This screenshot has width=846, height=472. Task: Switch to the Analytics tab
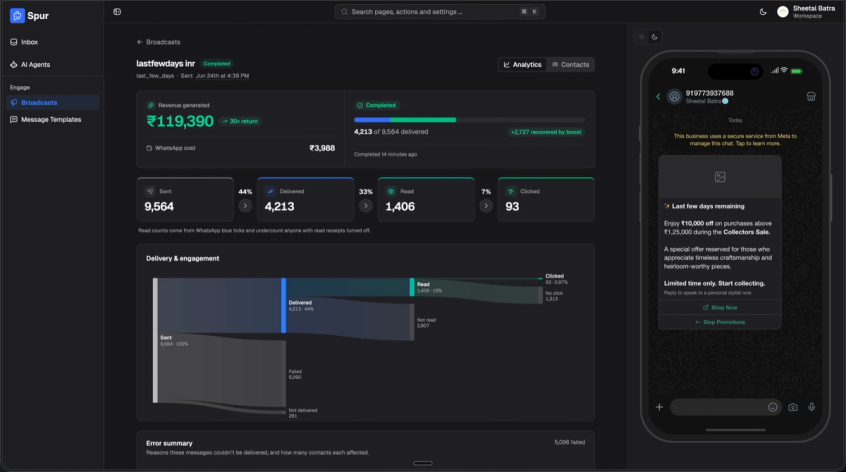522,65
